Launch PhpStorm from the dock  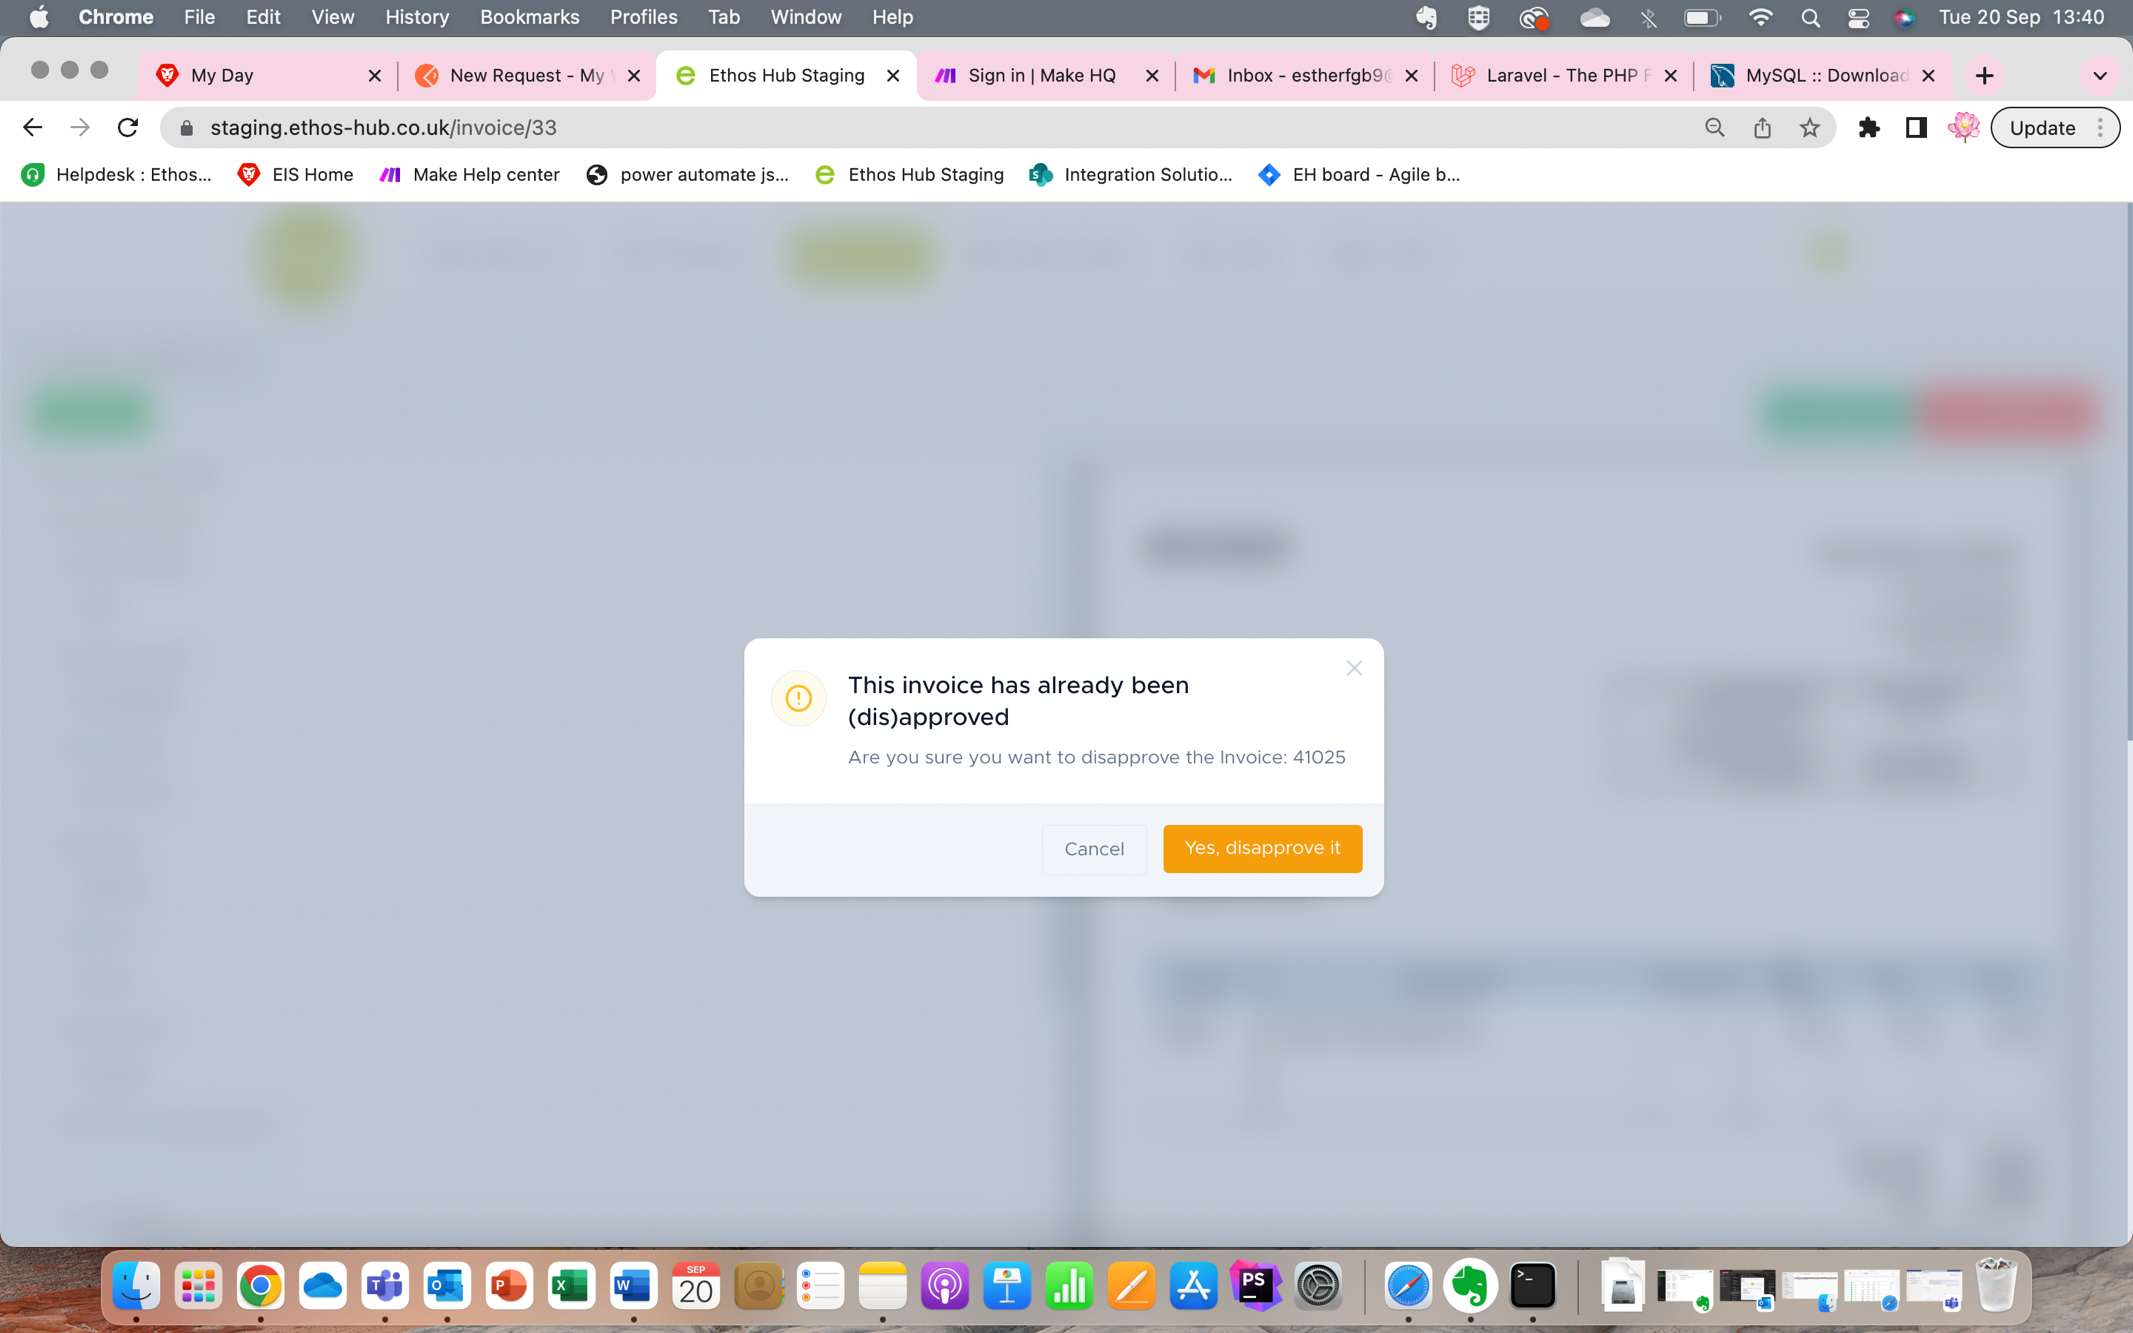(1255, 1286)
